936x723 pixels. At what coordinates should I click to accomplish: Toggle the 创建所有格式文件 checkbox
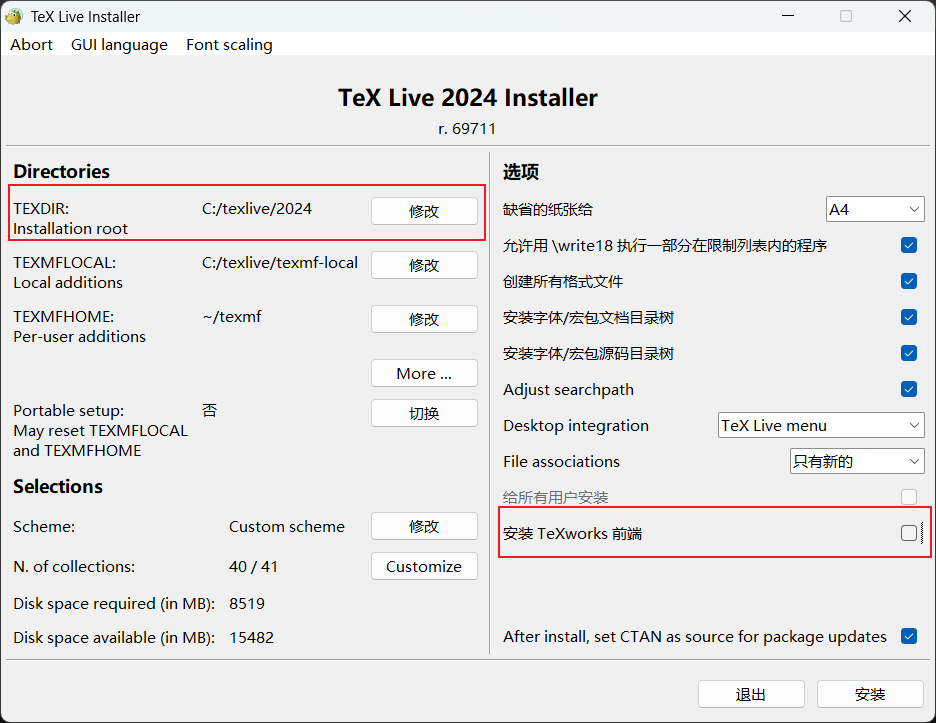(909, 281)
